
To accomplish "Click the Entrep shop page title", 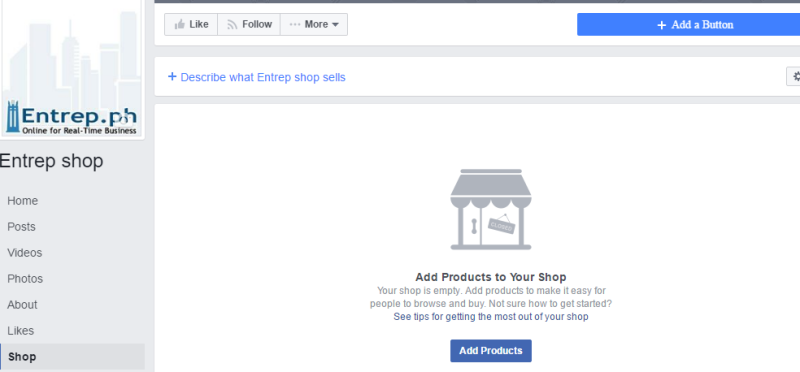I will tap(51, 161).
